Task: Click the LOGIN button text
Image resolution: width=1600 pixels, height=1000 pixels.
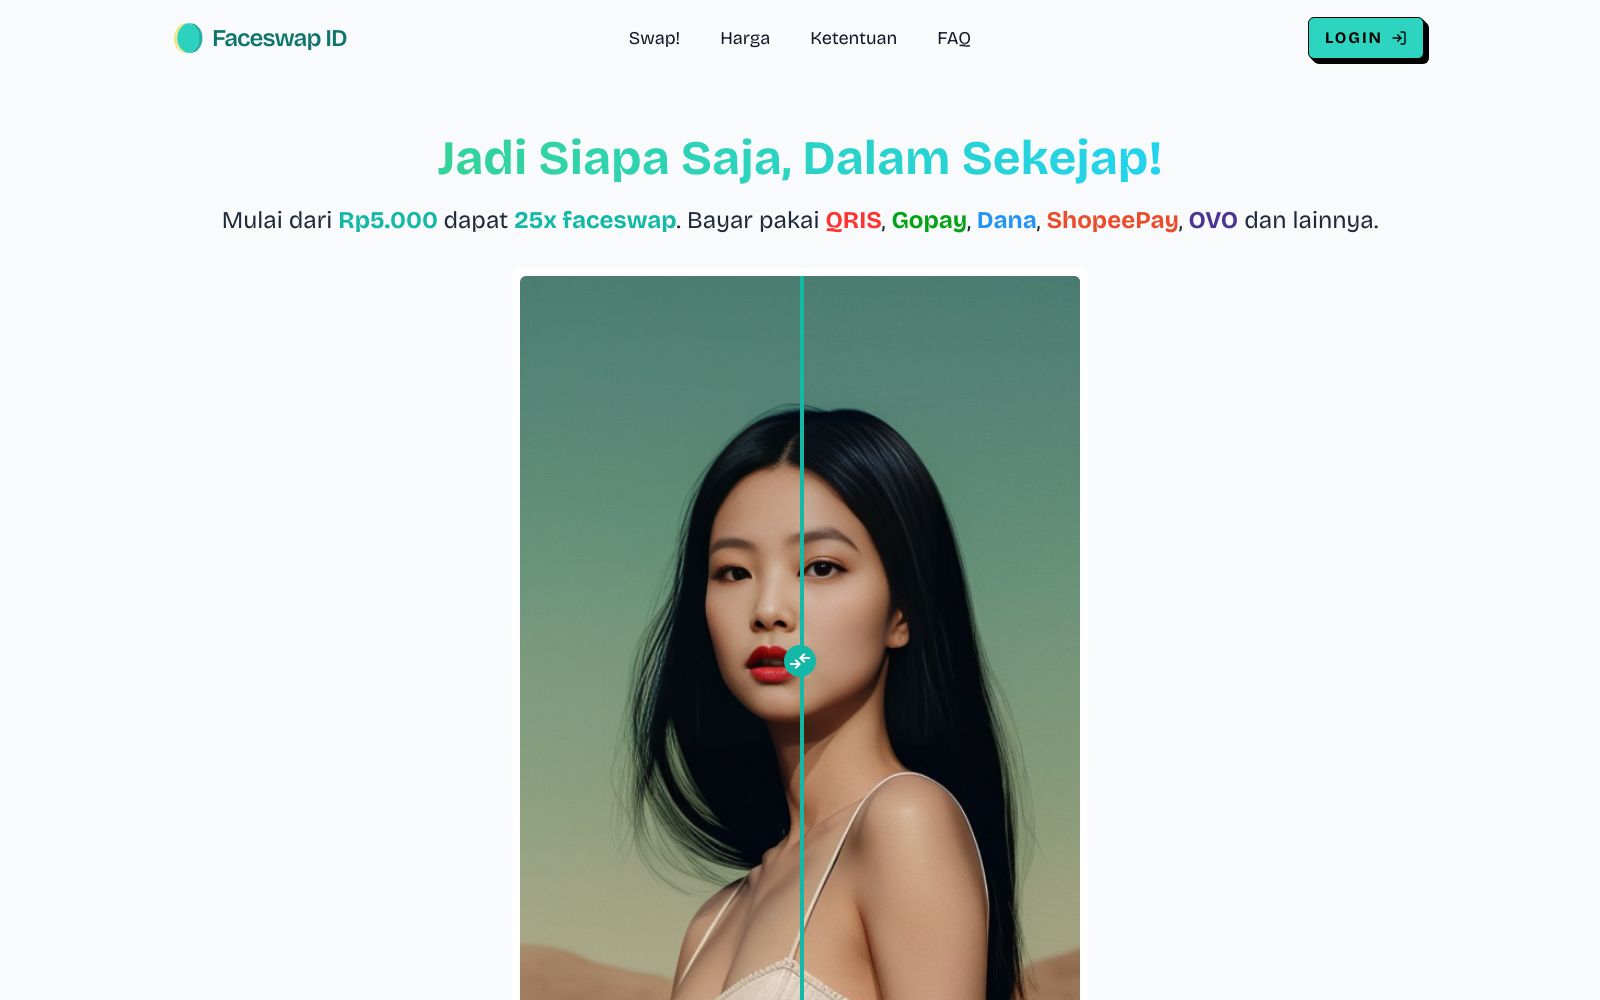Action: point(1353,38)
